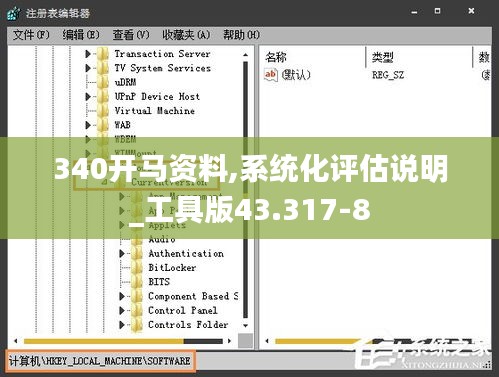The image size is (499, 377).
Task: Click the Authentication folder icon
Action: 137,254
